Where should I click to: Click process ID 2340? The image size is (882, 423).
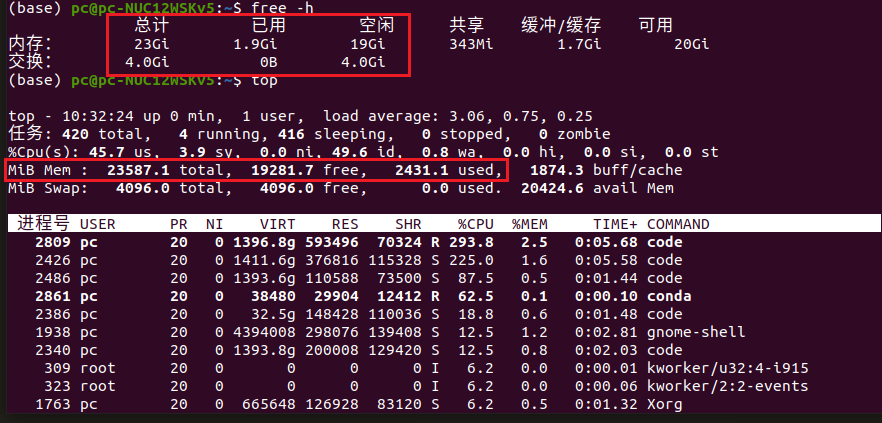coord(53,350)
